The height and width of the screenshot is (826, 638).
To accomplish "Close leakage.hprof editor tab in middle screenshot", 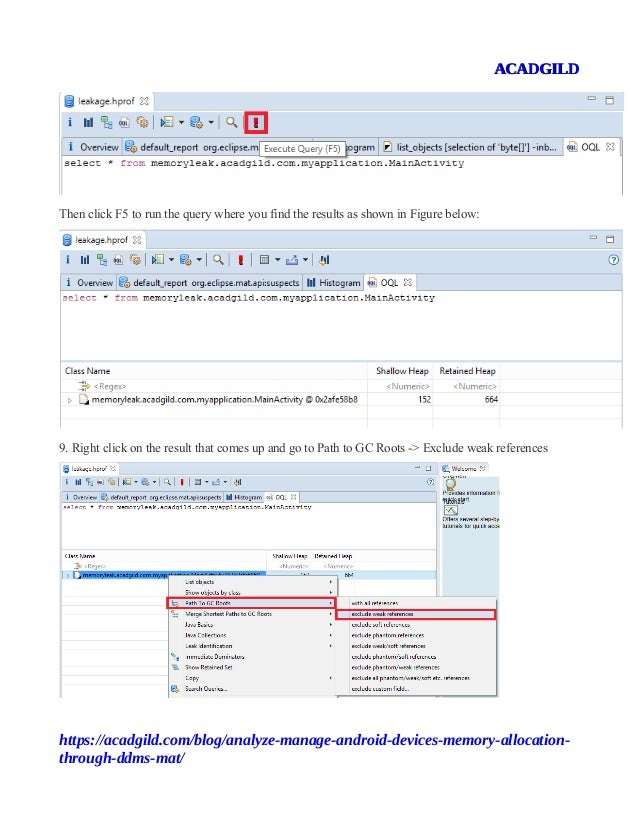I will (x=137, y=240).
